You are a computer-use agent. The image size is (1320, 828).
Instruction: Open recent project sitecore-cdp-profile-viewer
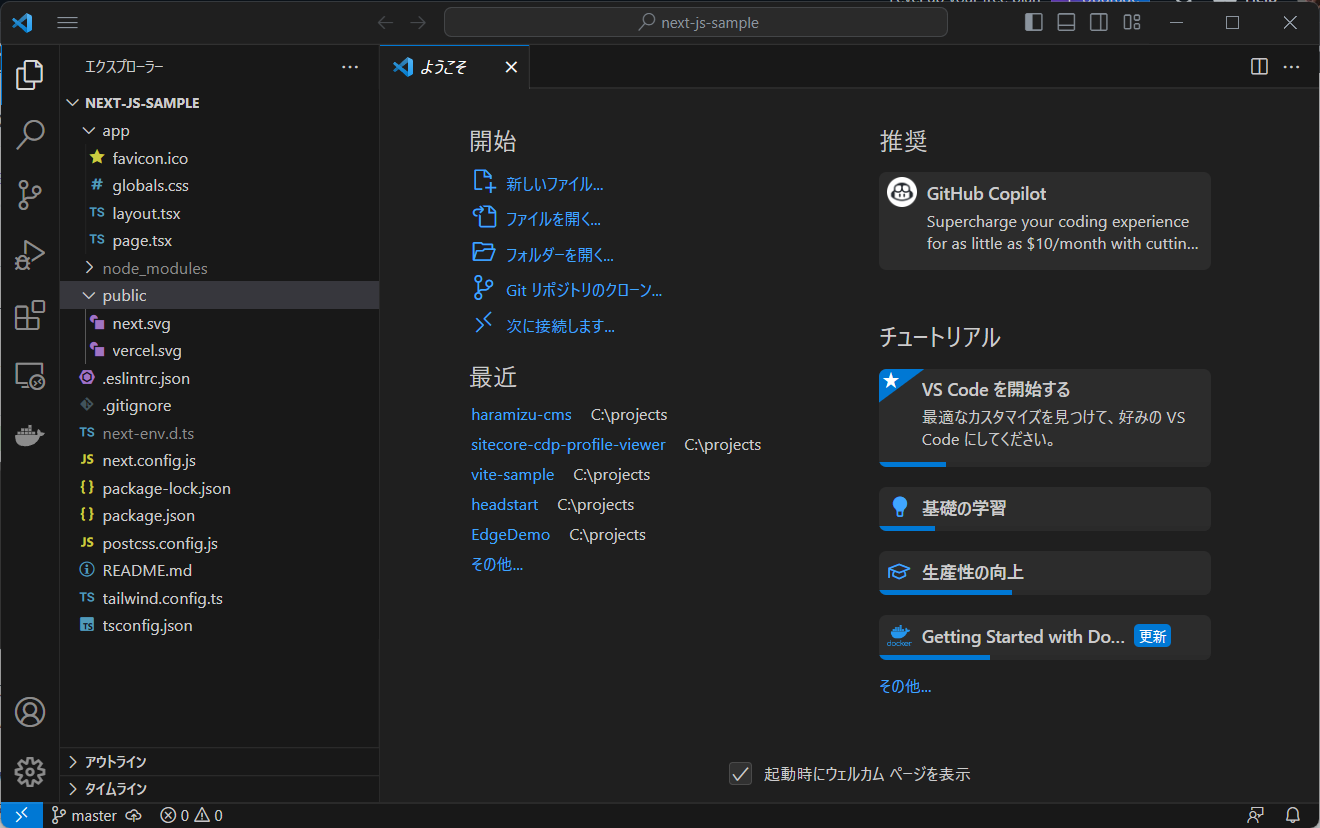[x=568, y=444]
